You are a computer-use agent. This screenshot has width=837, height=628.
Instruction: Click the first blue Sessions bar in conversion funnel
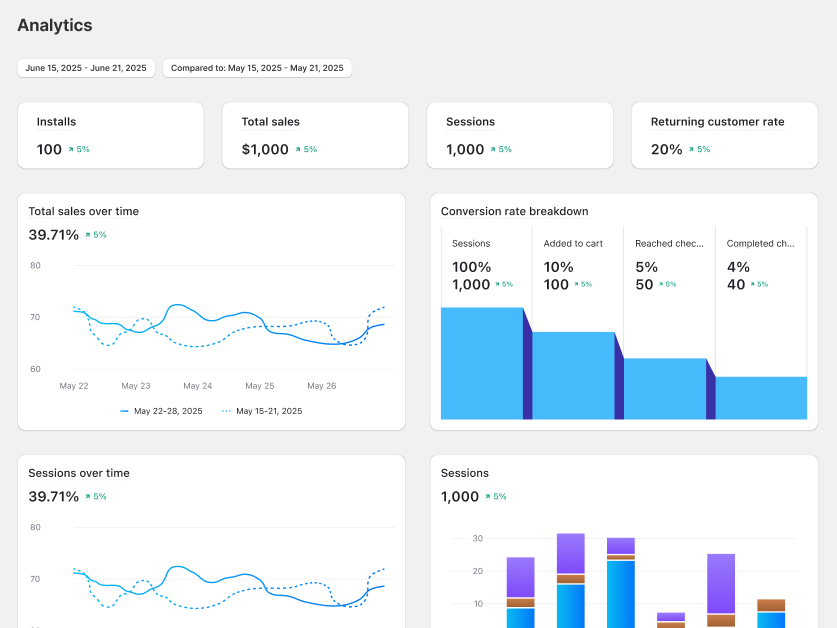pyautogui.click(x=481, y=363)
